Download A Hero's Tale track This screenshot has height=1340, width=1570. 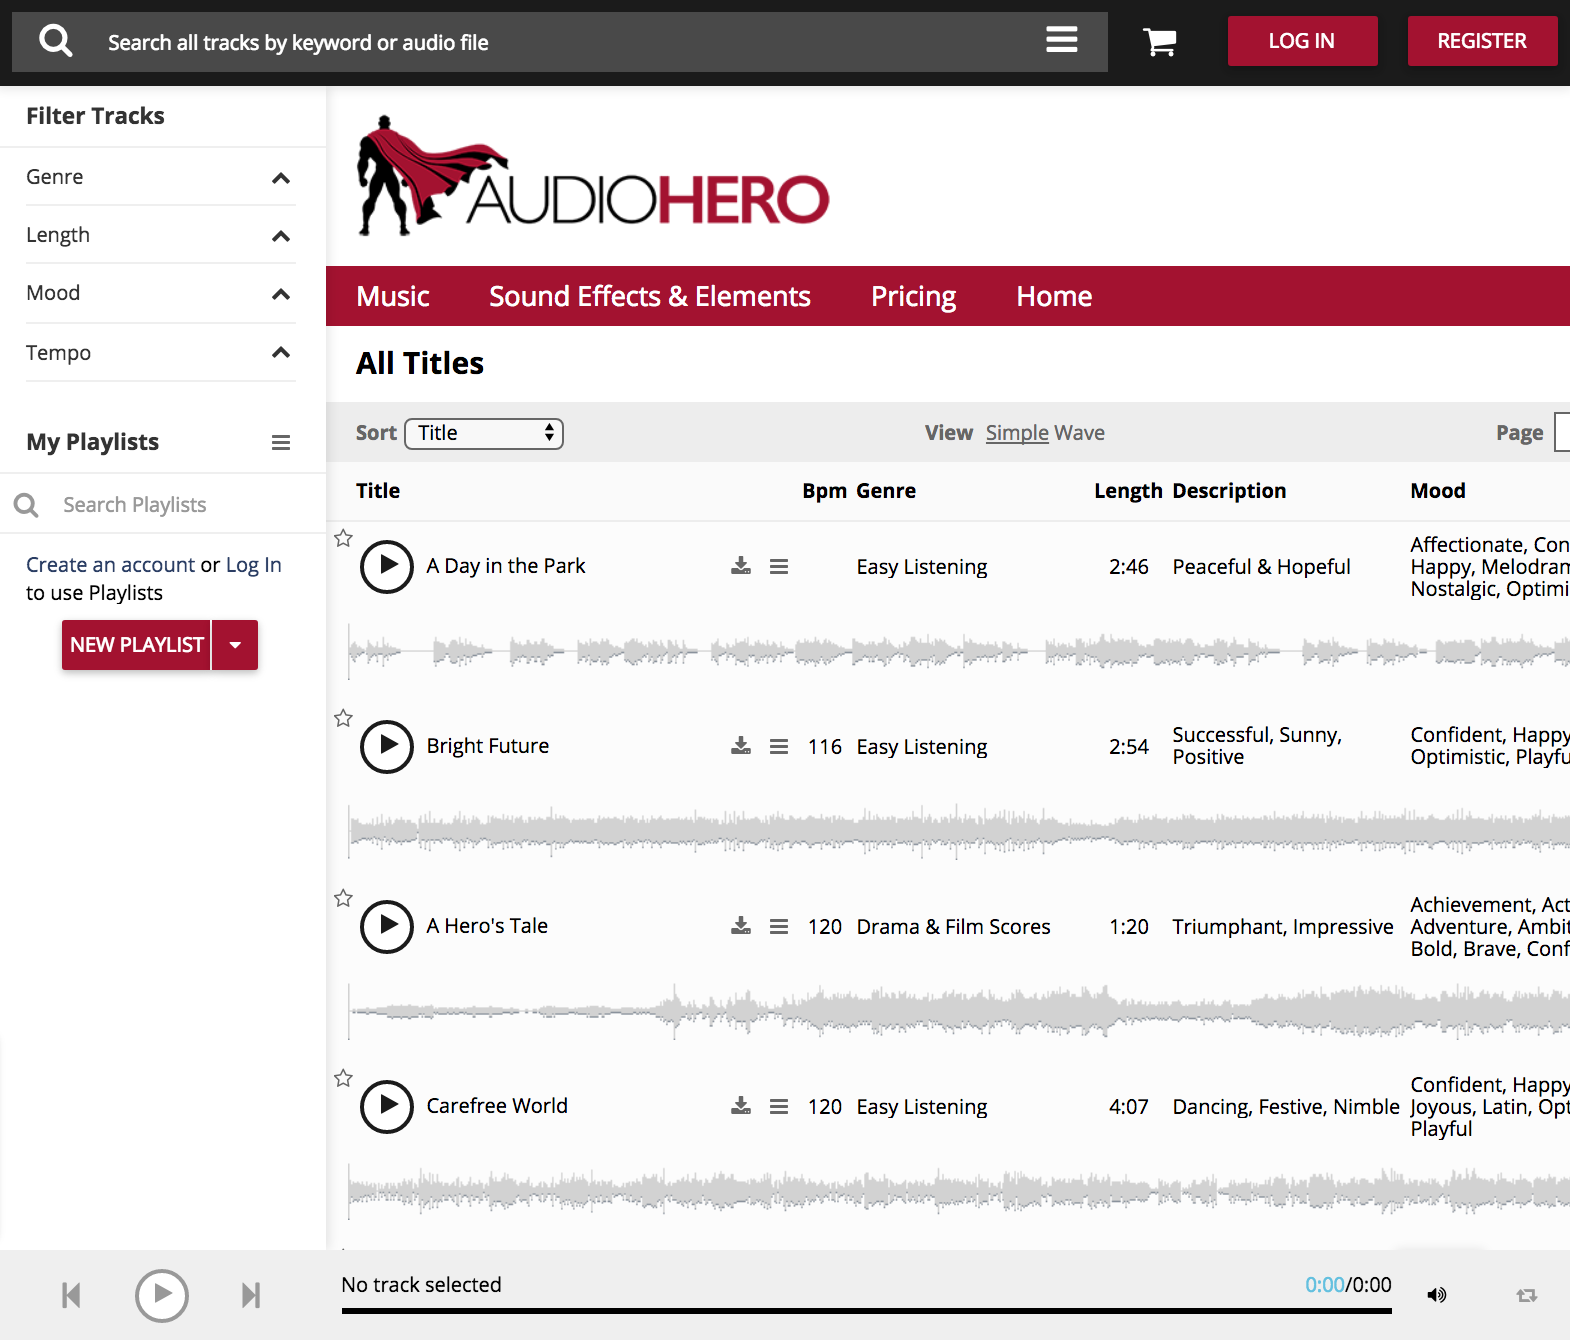pyautogui.click(x=741, y=926)
